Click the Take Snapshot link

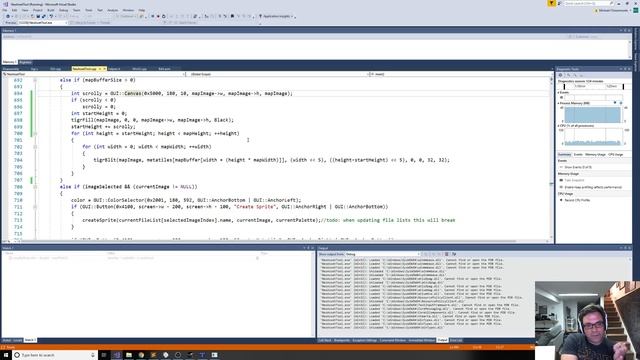pyautogui.click(x=574, y=180)
